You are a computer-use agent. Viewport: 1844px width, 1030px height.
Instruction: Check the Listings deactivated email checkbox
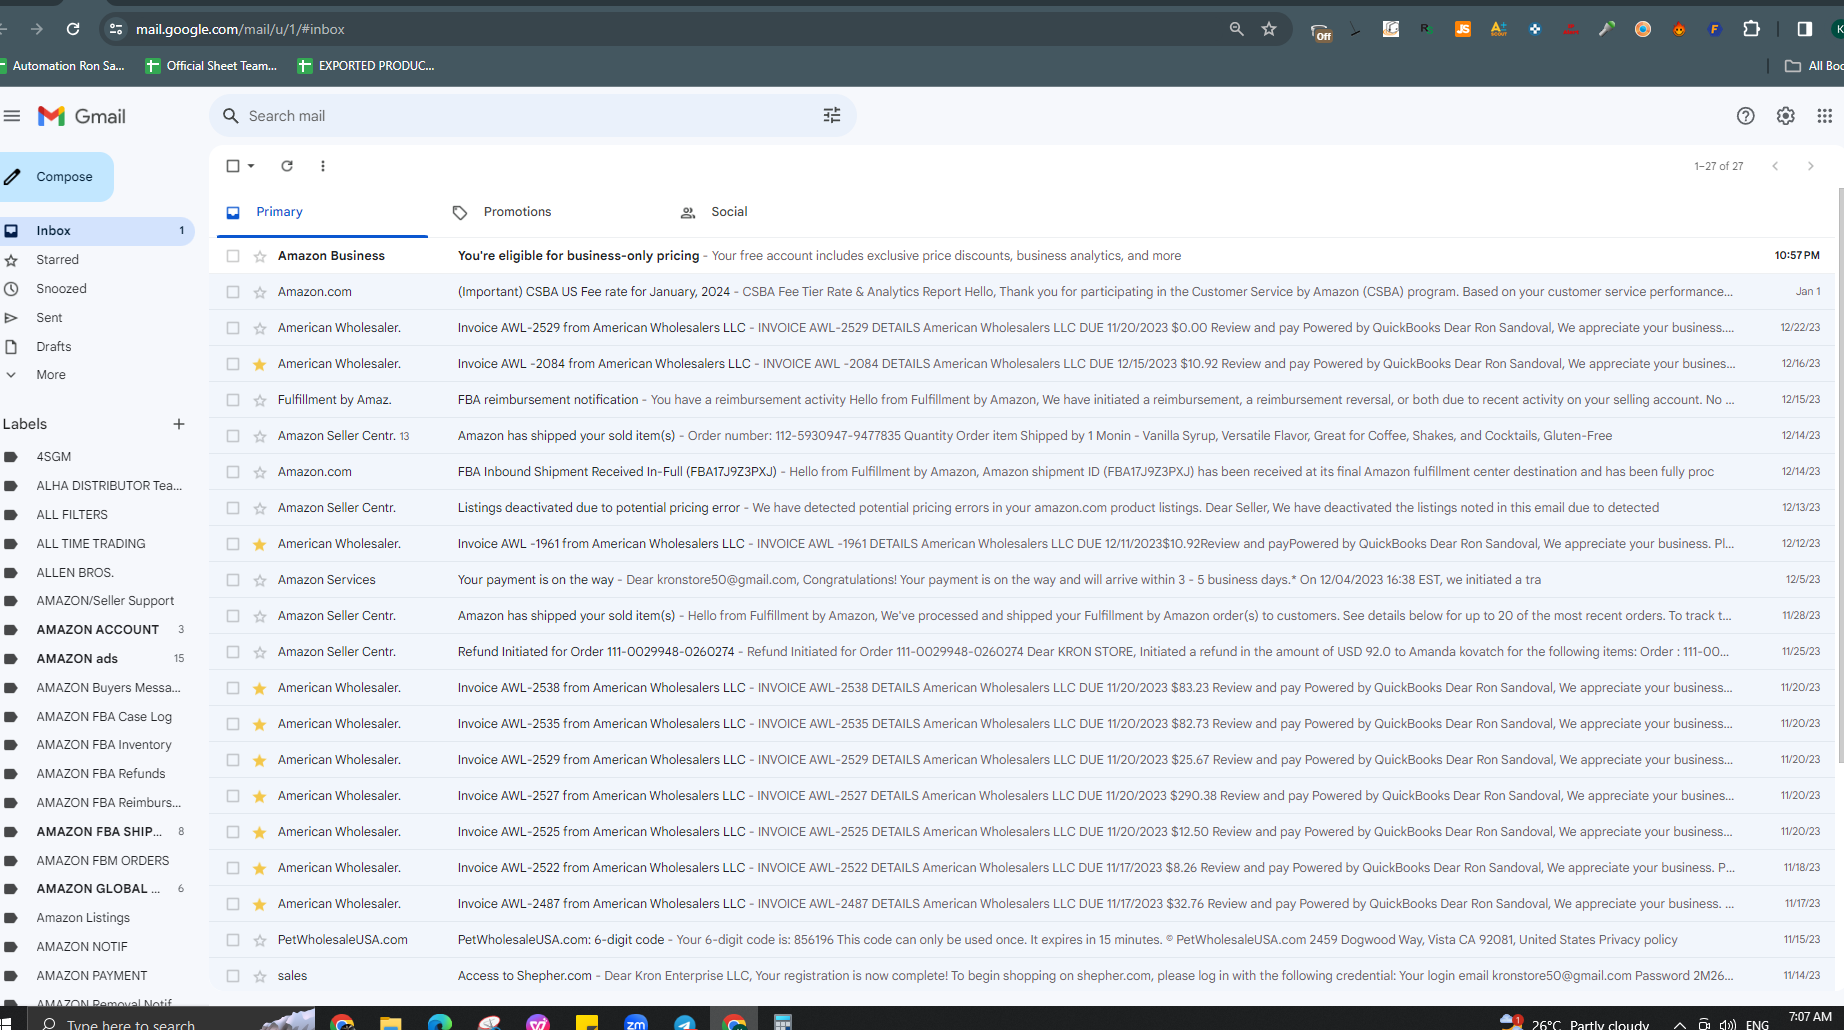click(x=233, y=508)
